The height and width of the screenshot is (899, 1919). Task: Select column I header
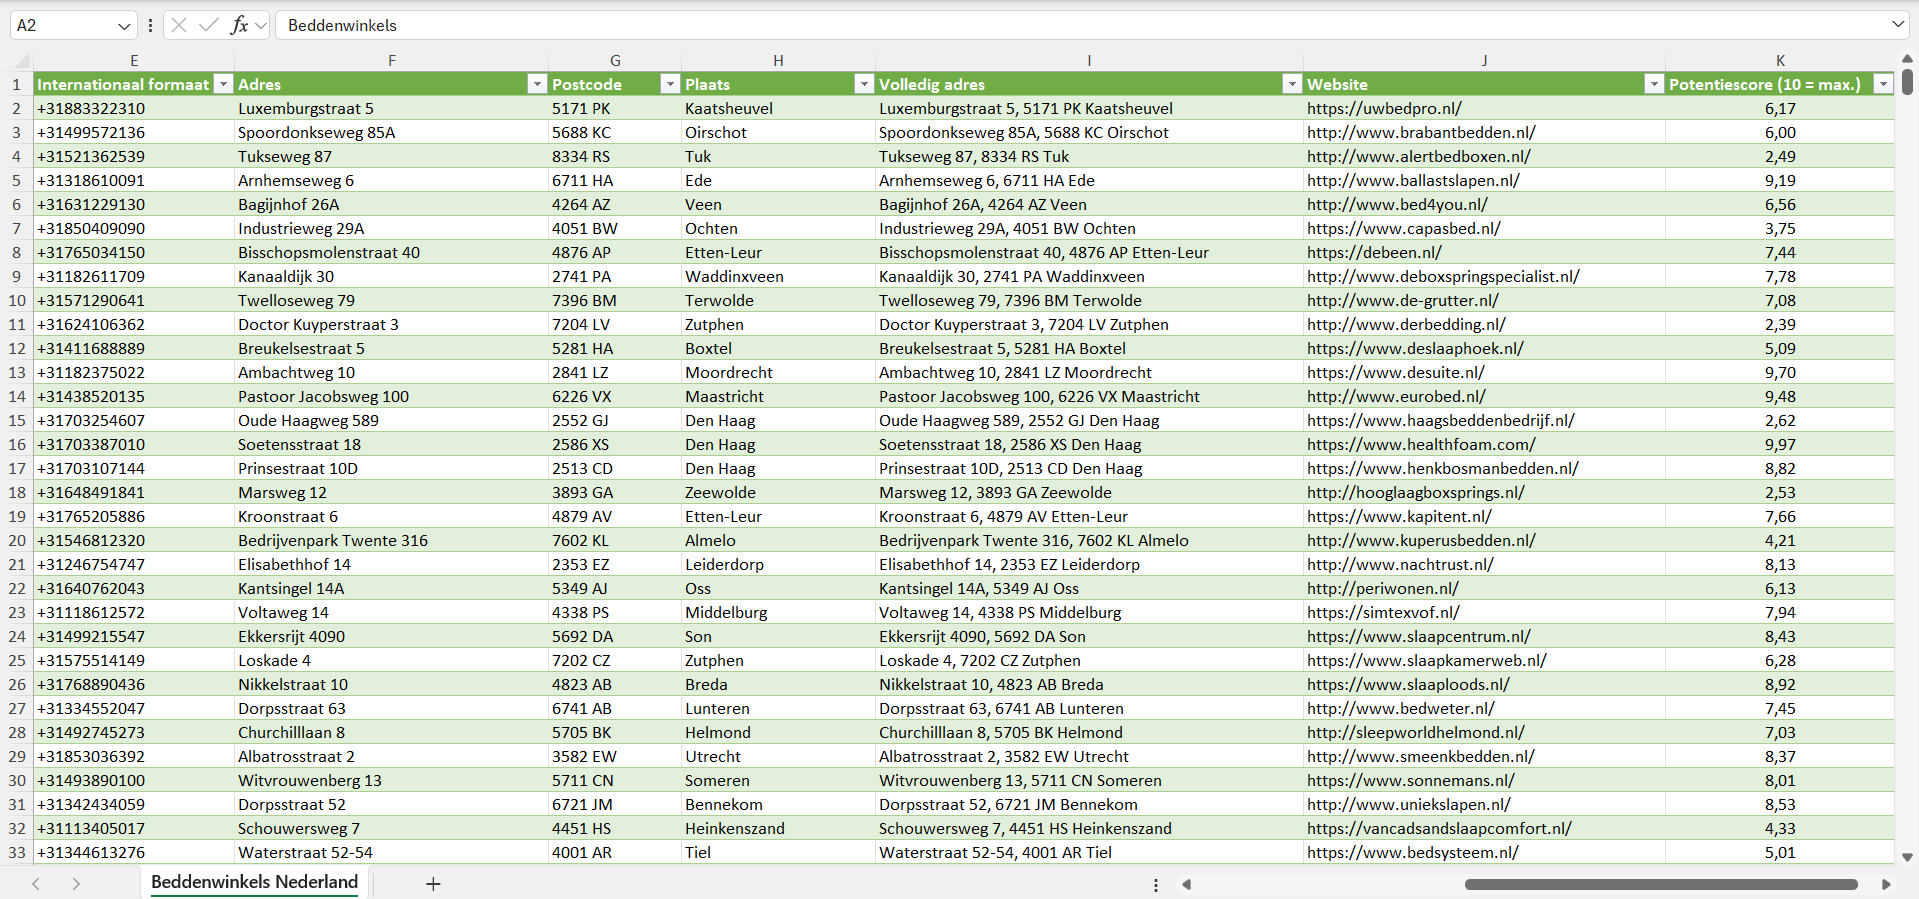[x=1089, y=60]
